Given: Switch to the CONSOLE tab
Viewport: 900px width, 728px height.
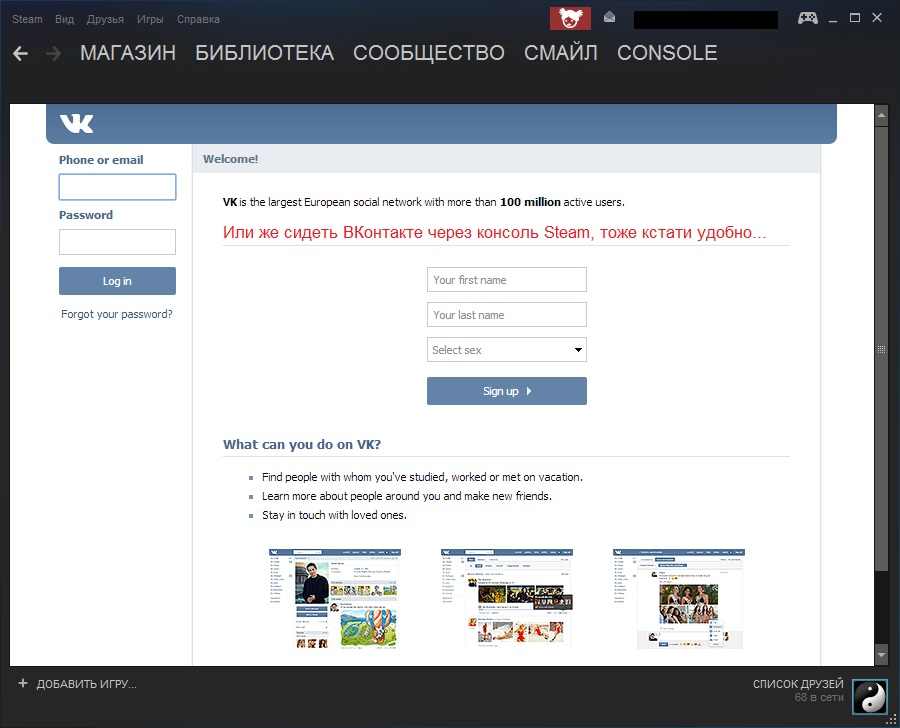Looking at the screenshot, I should pyautogui.click(x=667, y=53).
